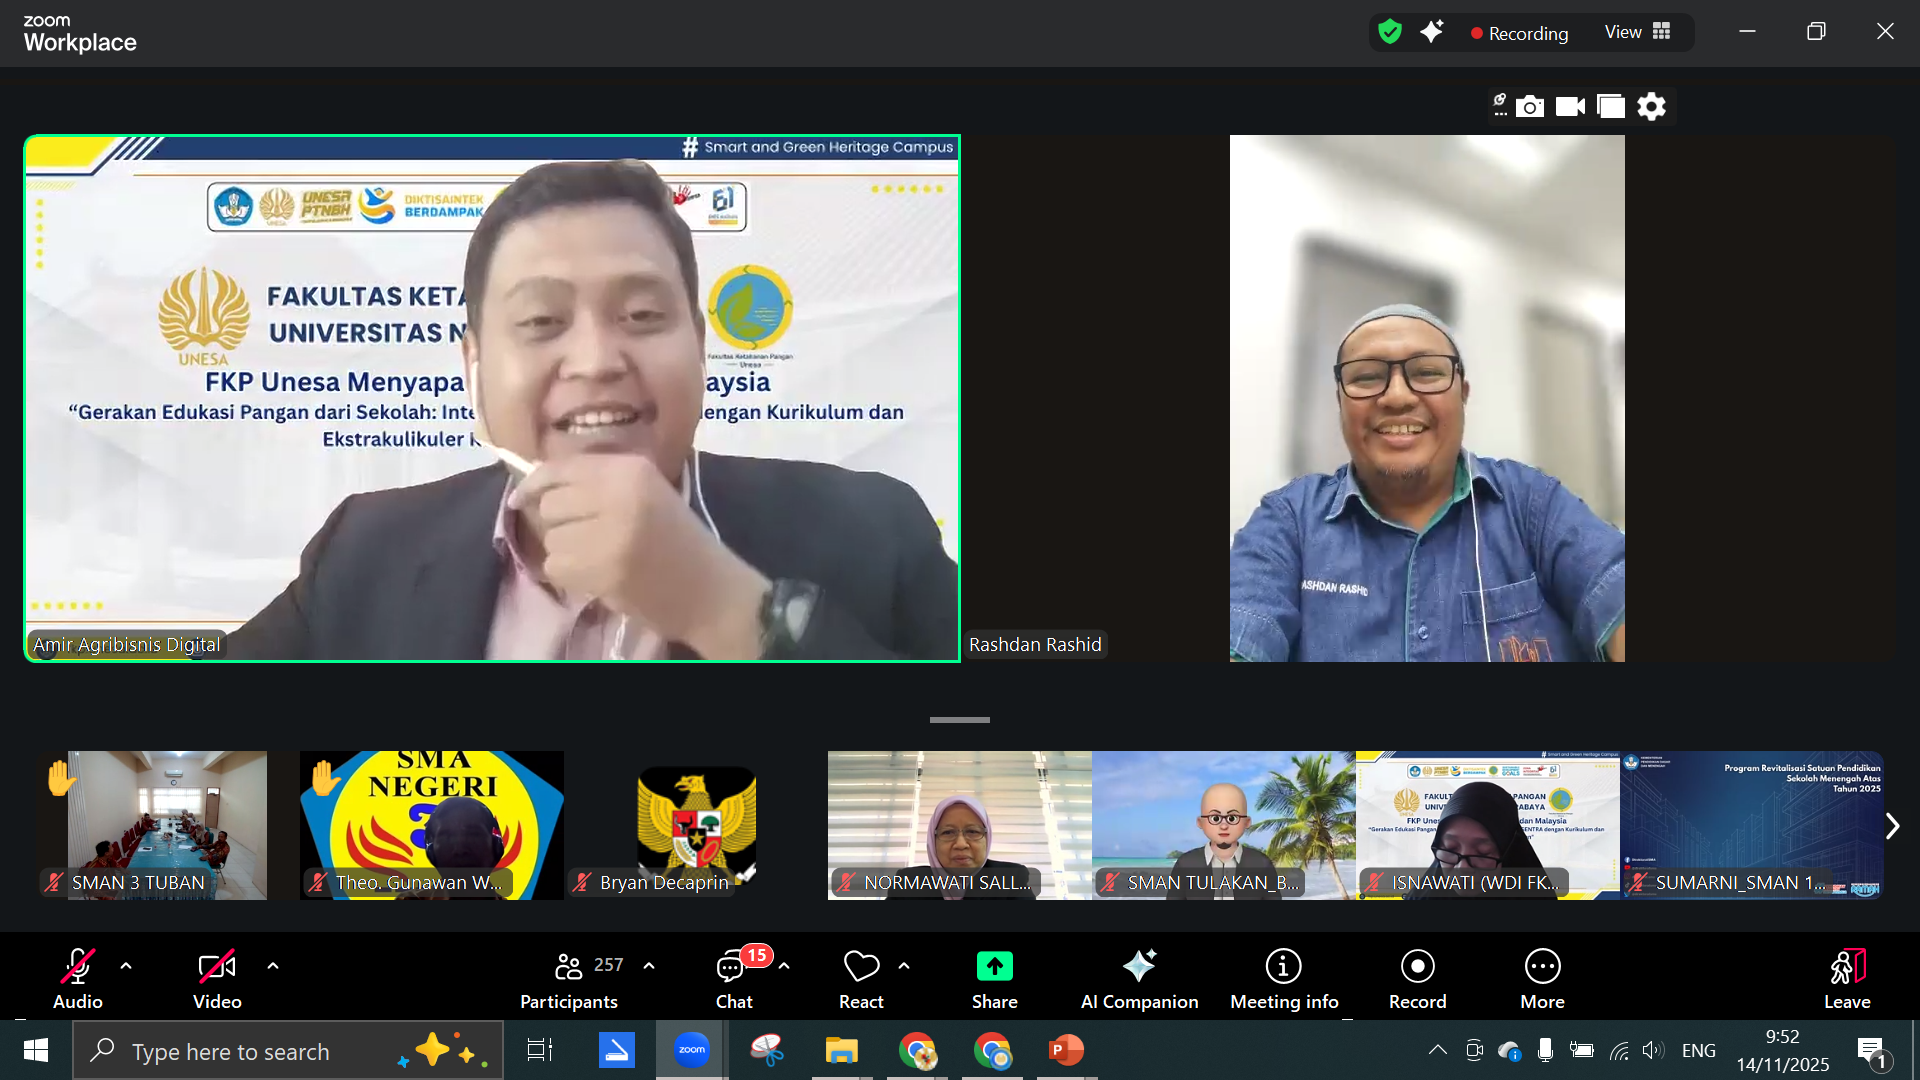Expand audio options arrow

pos(126,966)
